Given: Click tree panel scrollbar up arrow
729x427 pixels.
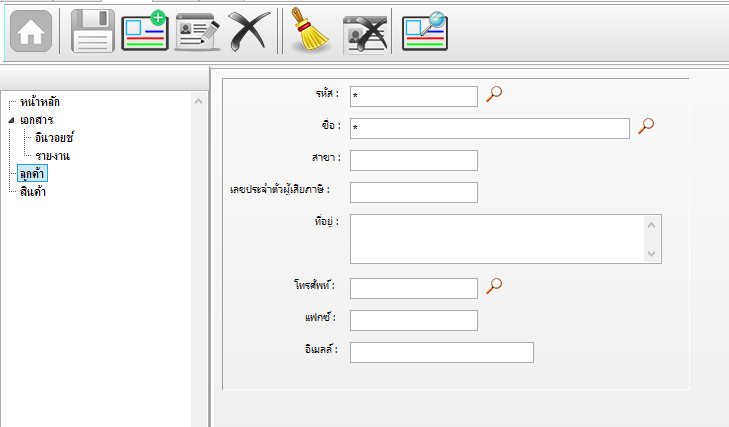Looking at the screenshot, I should click(x=199, y=101).
